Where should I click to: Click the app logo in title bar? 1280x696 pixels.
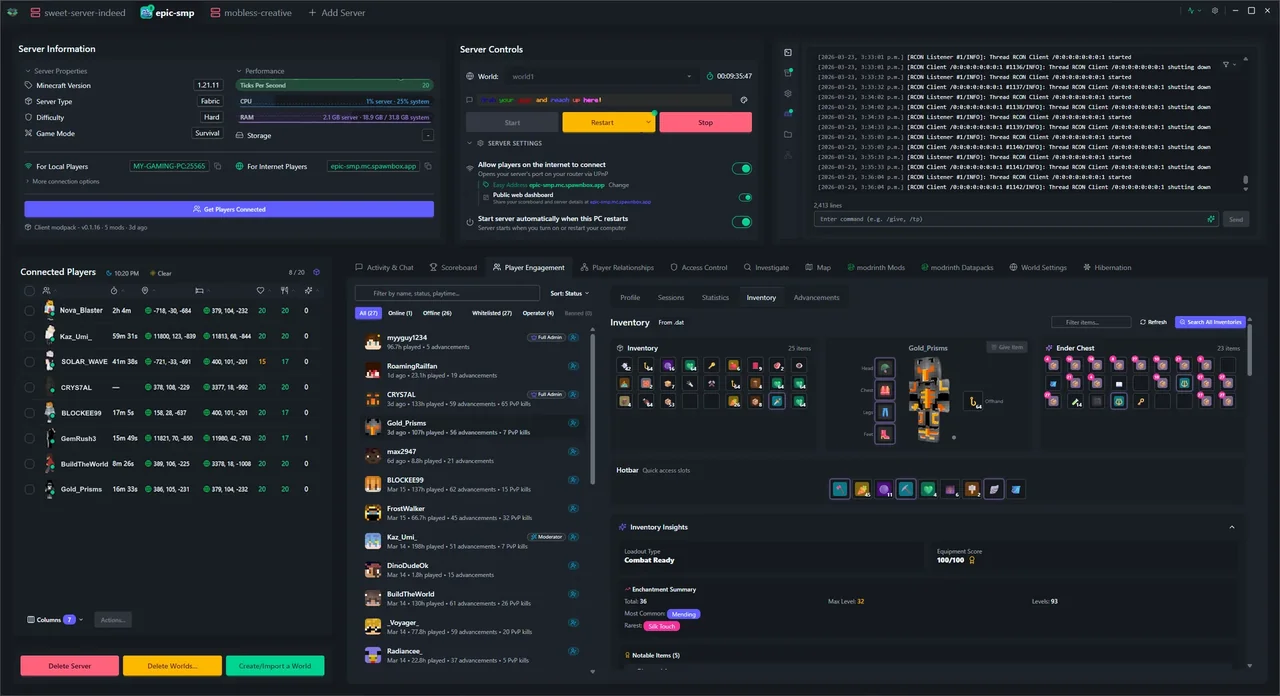point(12,12)
